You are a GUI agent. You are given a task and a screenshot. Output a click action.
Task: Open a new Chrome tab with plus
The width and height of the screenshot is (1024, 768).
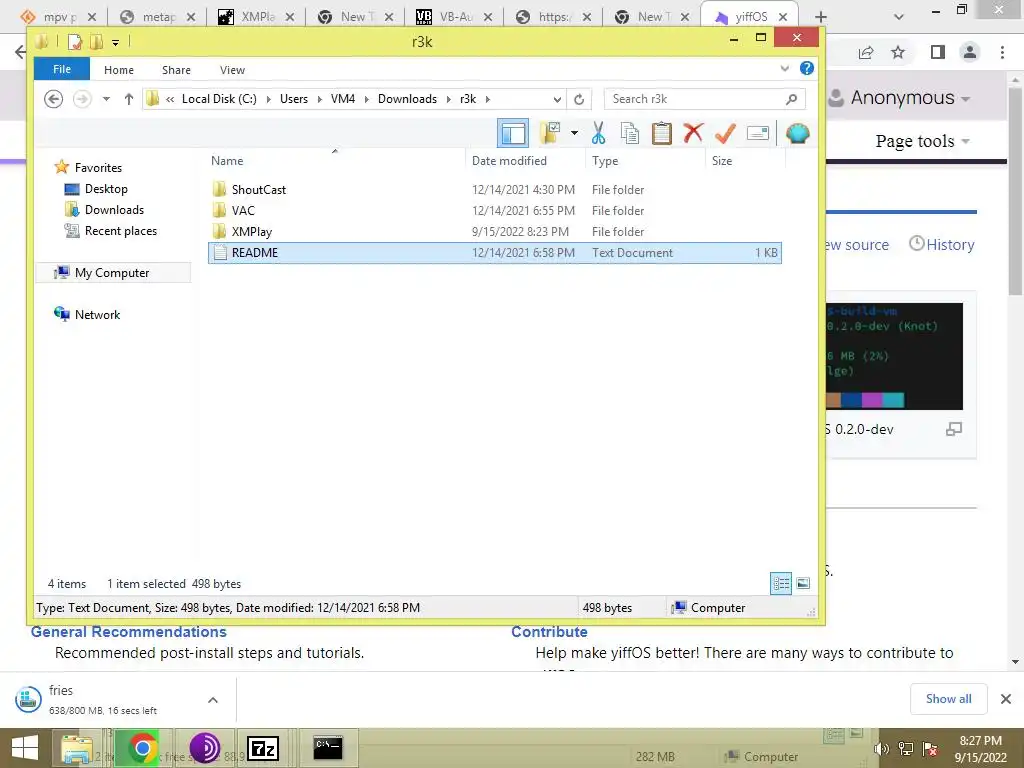point(821,17)
